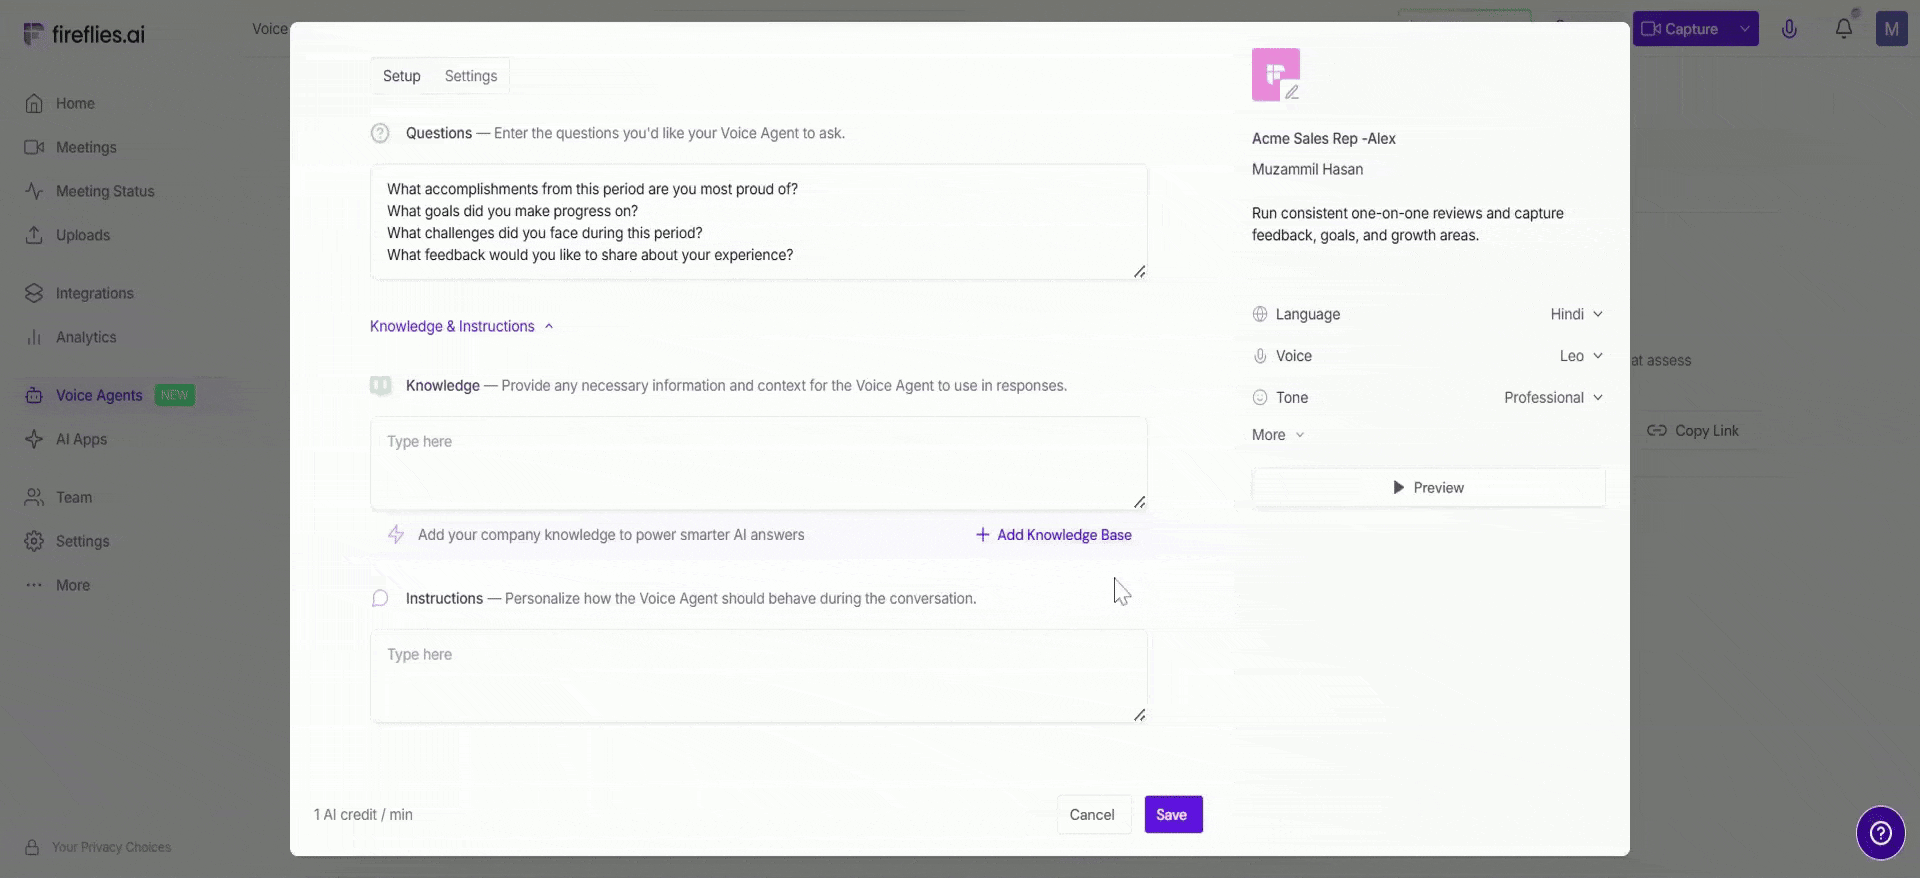This screenshot has height=878, width=1920.
Task: Click Your Privacy Choices link
Action: 111,847
